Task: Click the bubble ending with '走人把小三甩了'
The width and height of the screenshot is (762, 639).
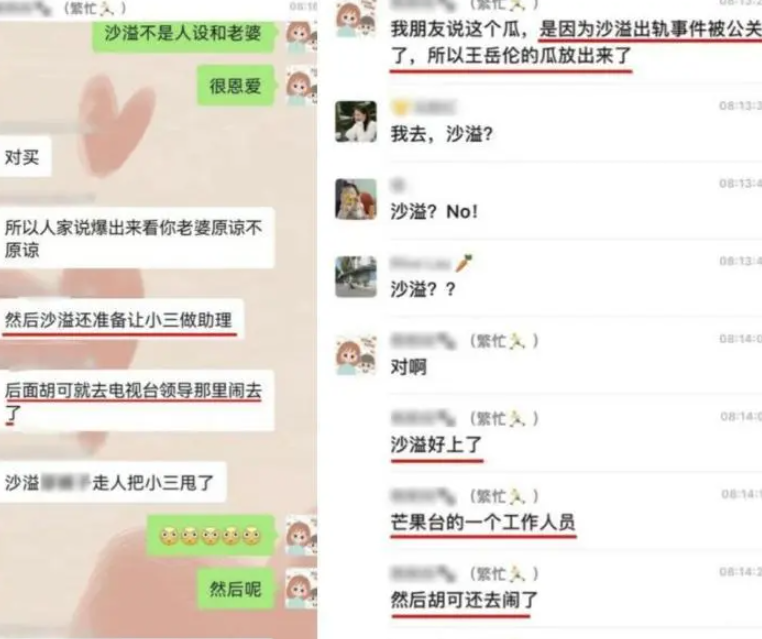Action: tap(112, 482)
